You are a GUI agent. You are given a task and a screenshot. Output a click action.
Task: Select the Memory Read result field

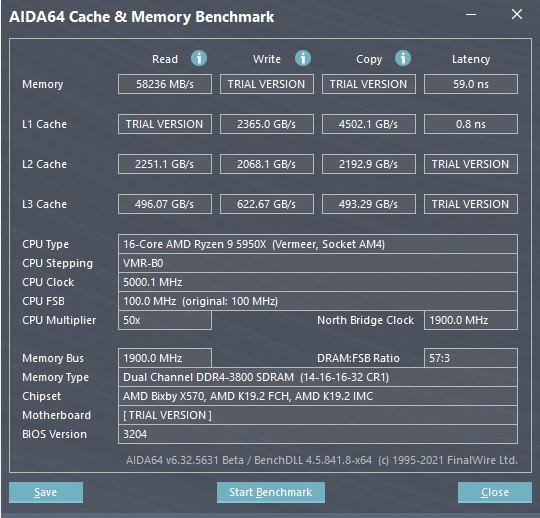[x=165, y=84]
